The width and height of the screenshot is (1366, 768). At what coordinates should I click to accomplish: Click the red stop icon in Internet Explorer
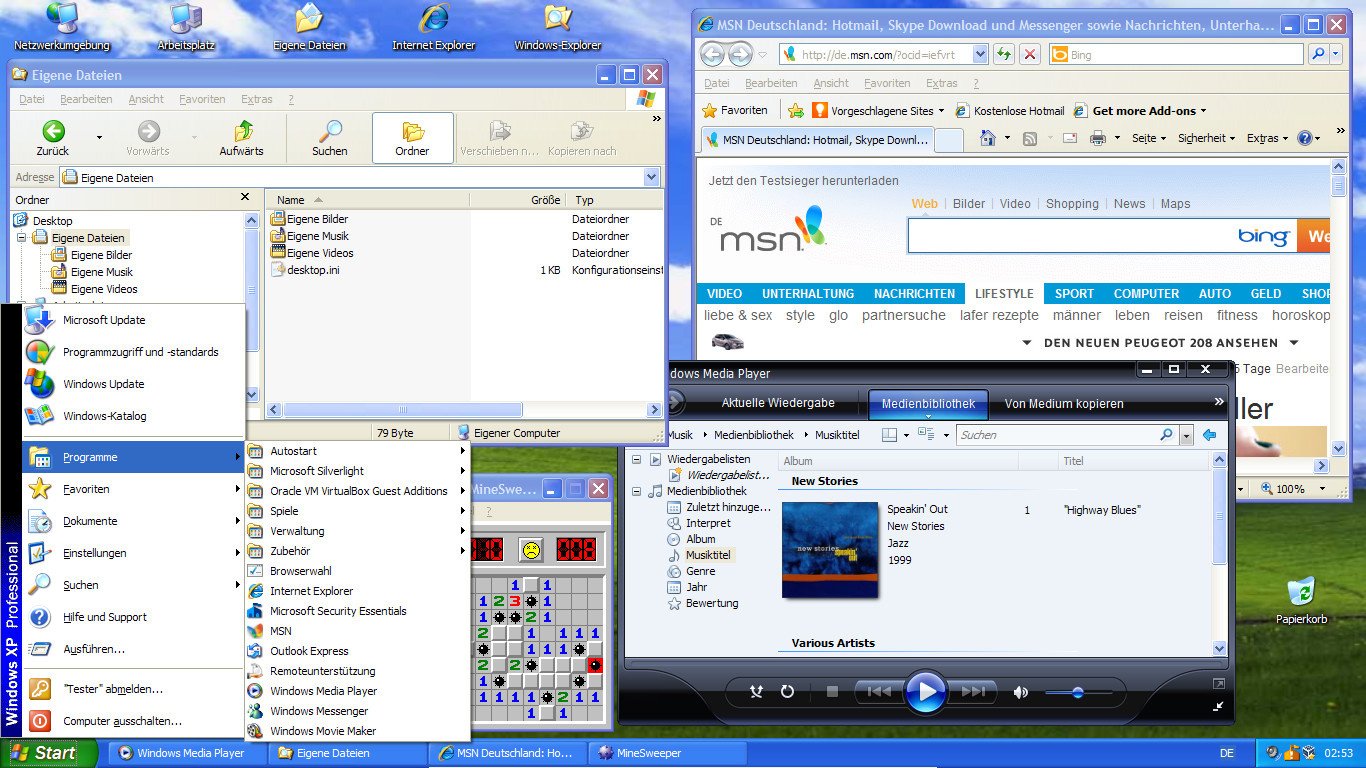1029,54
